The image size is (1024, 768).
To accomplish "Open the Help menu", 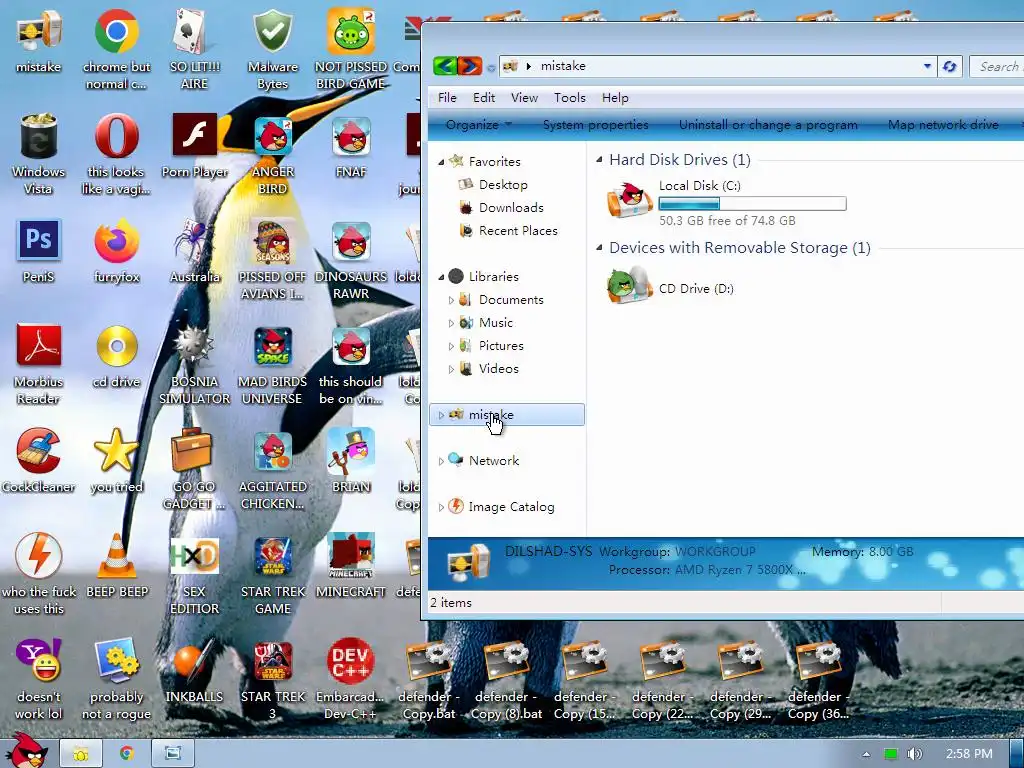I will 615,97.
